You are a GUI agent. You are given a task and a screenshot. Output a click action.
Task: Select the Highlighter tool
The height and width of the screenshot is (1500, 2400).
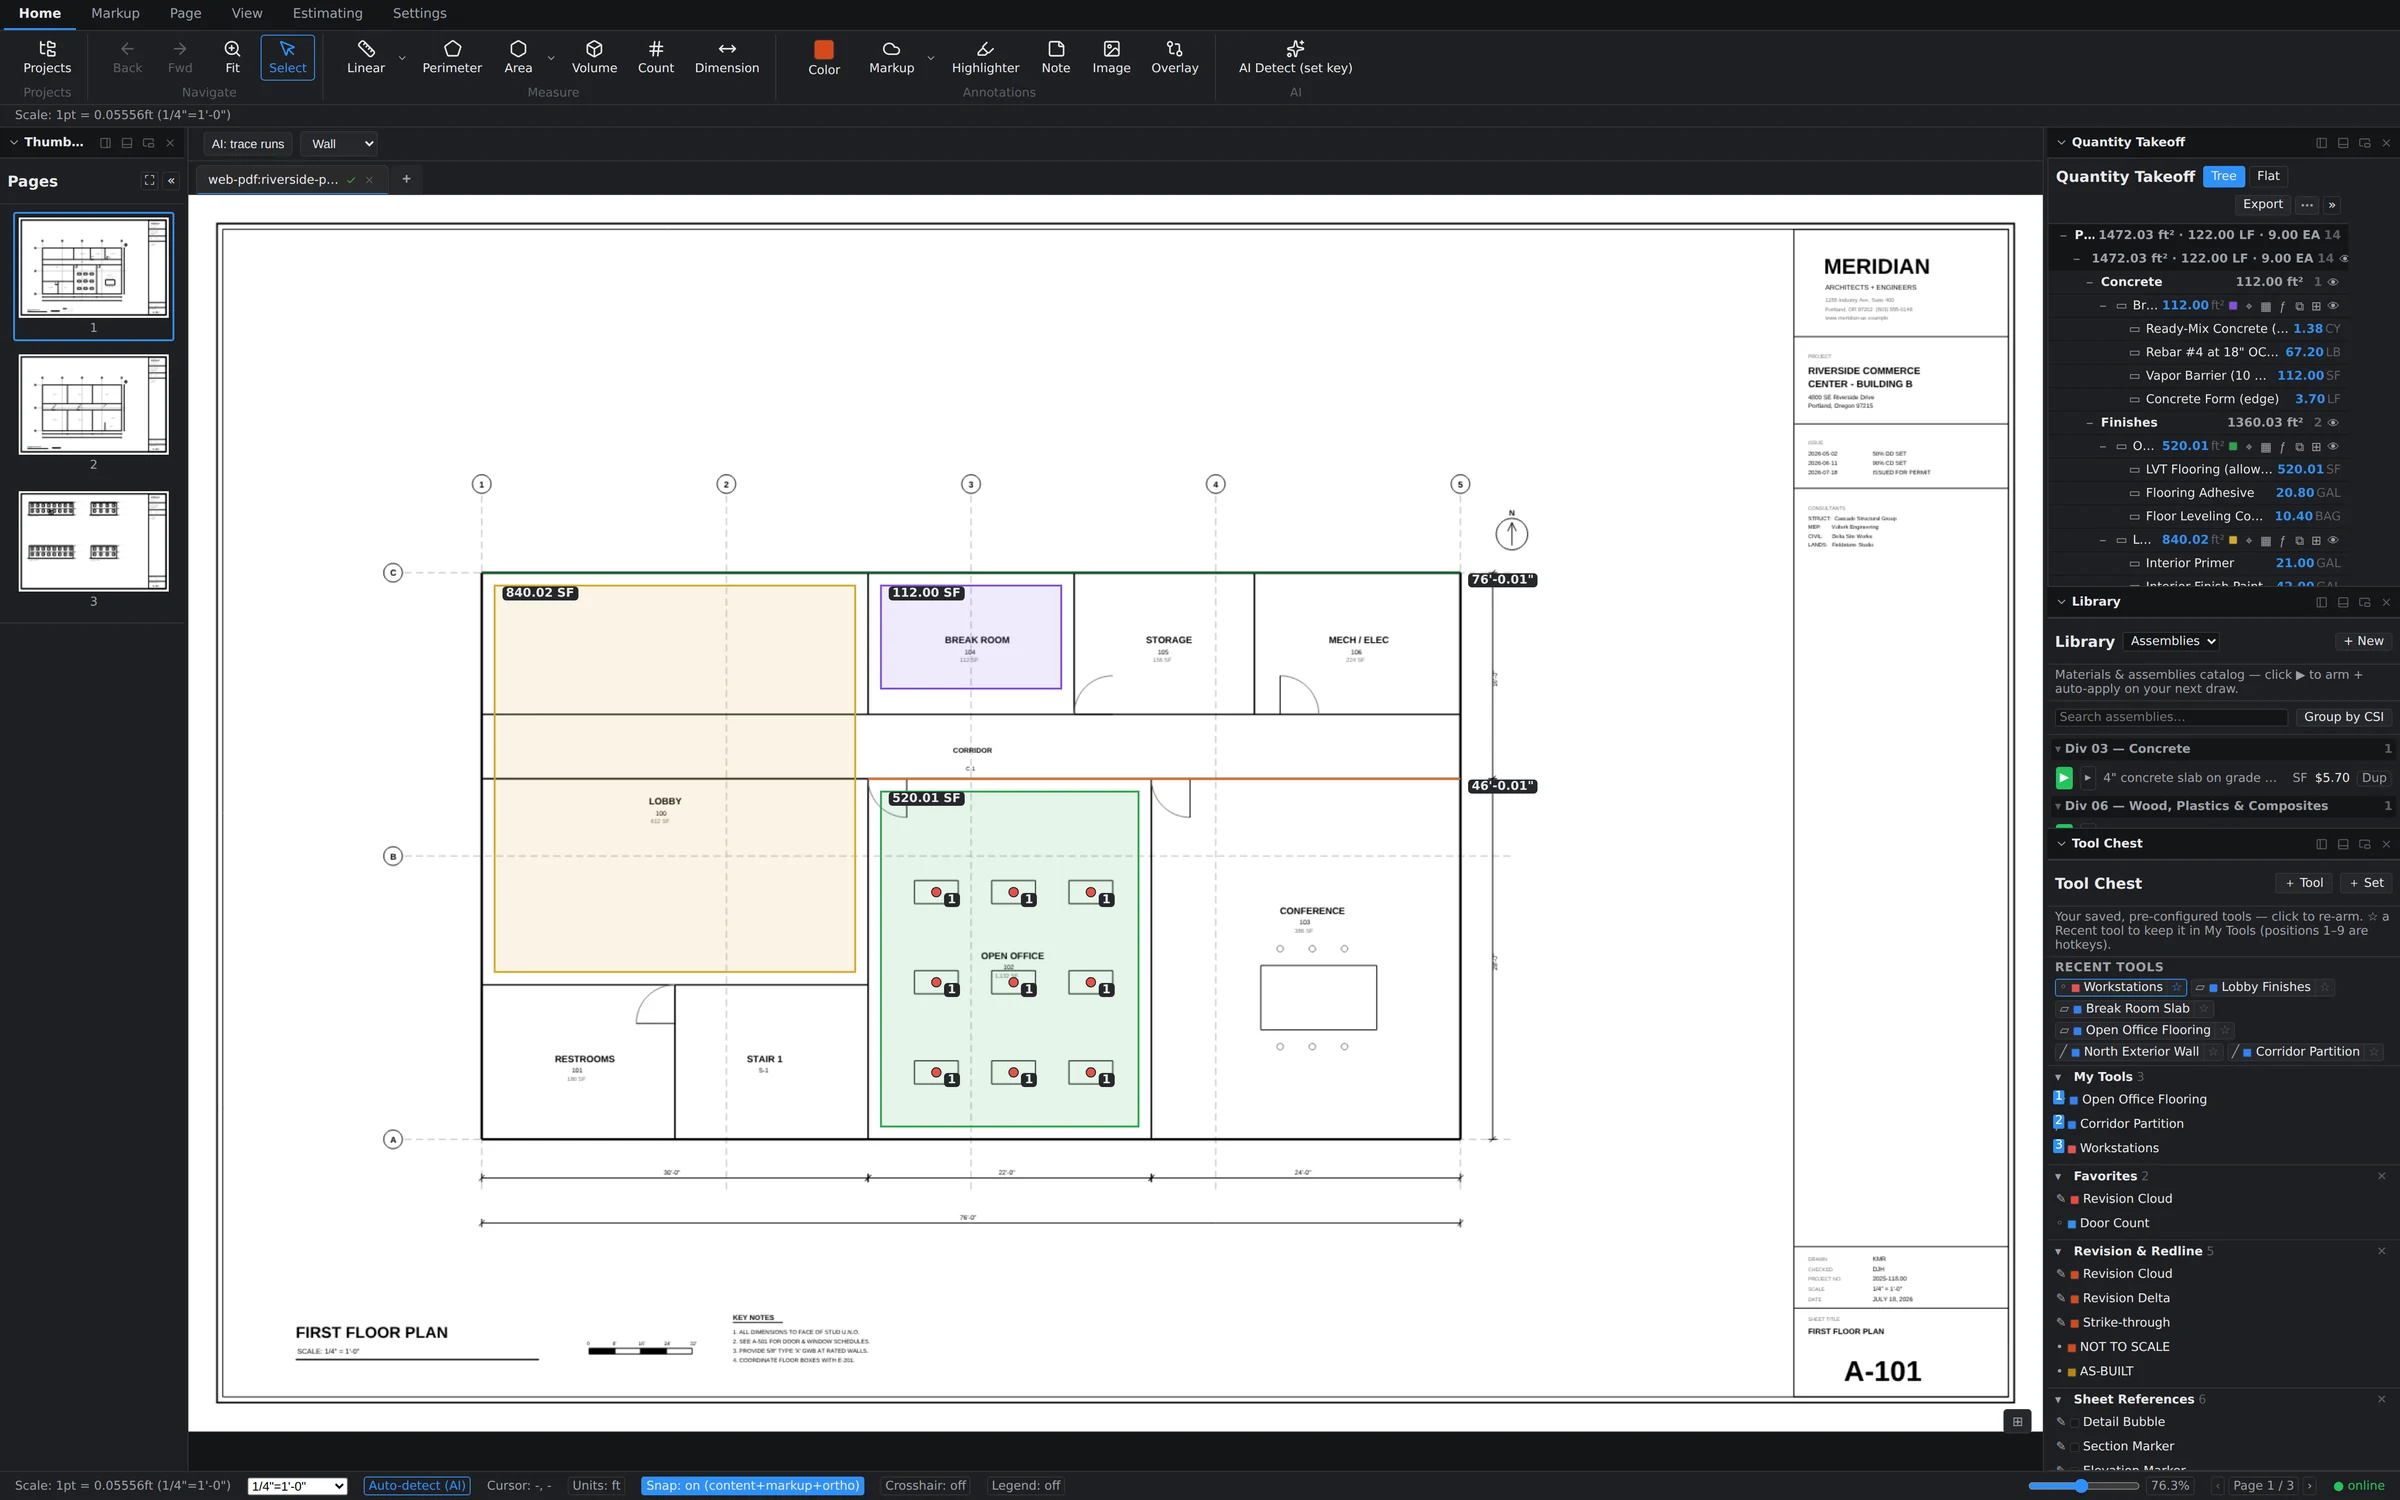tap(985, 57)
